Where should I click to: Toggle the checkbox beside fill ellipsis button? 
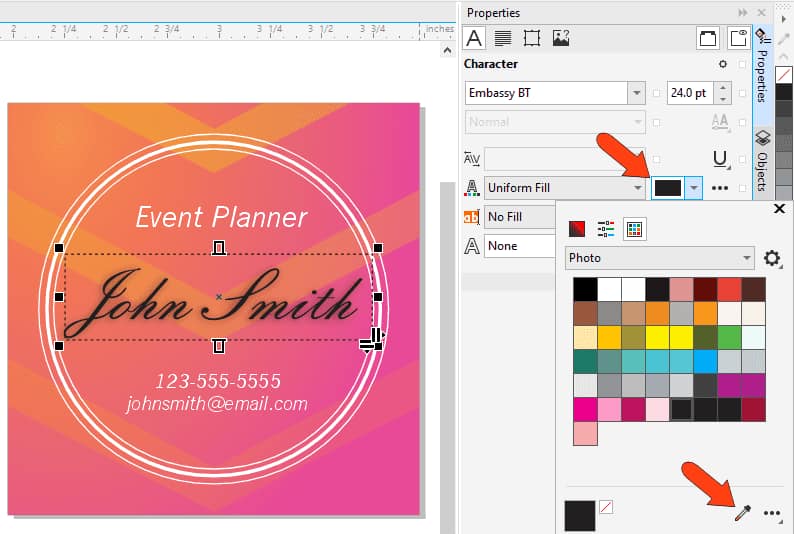[742, 187]
